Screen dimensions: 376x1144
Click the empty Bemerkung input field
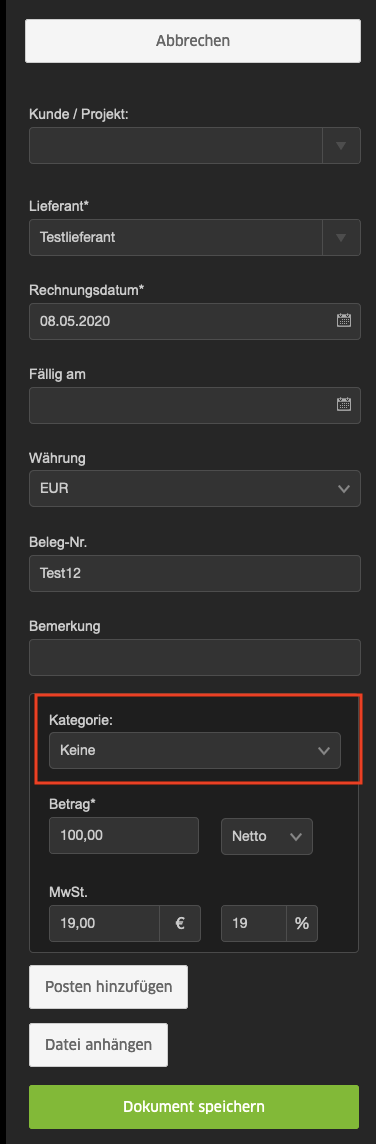[195, 657]
